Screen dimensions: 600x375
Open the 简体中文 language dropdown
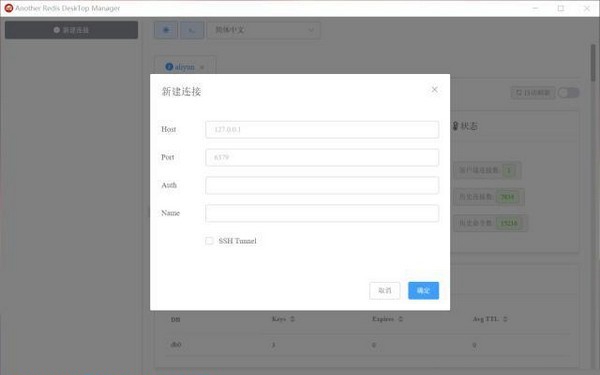(x=264, y=30)
